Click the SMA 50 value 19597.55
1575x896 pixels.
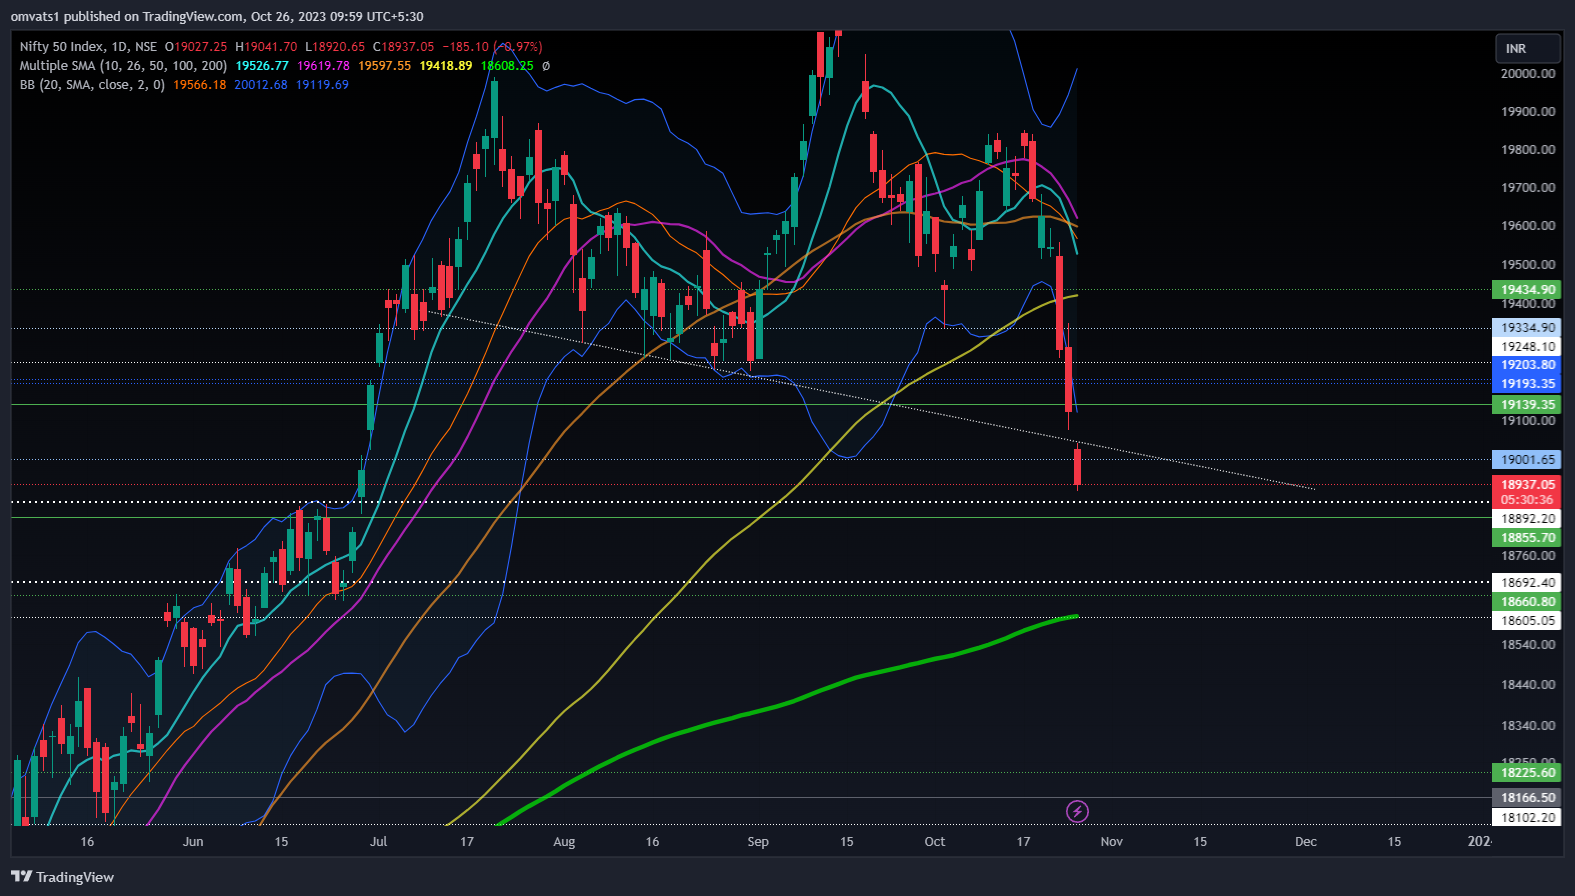(385, 66)
